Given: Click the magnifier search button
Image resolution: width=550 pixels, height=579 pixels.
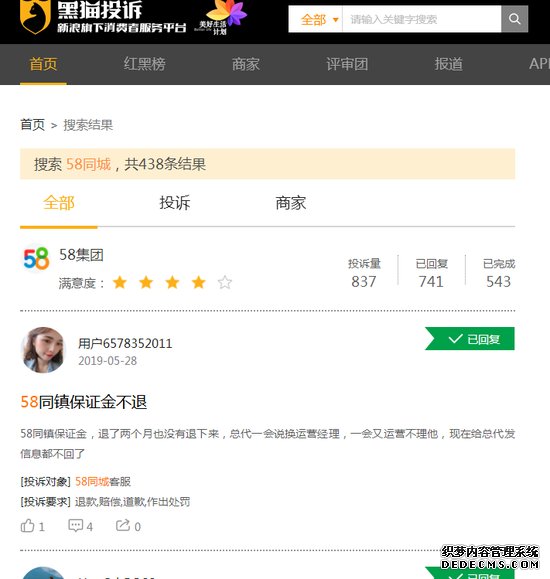Looking at the screenshot, I should [515, 19].
